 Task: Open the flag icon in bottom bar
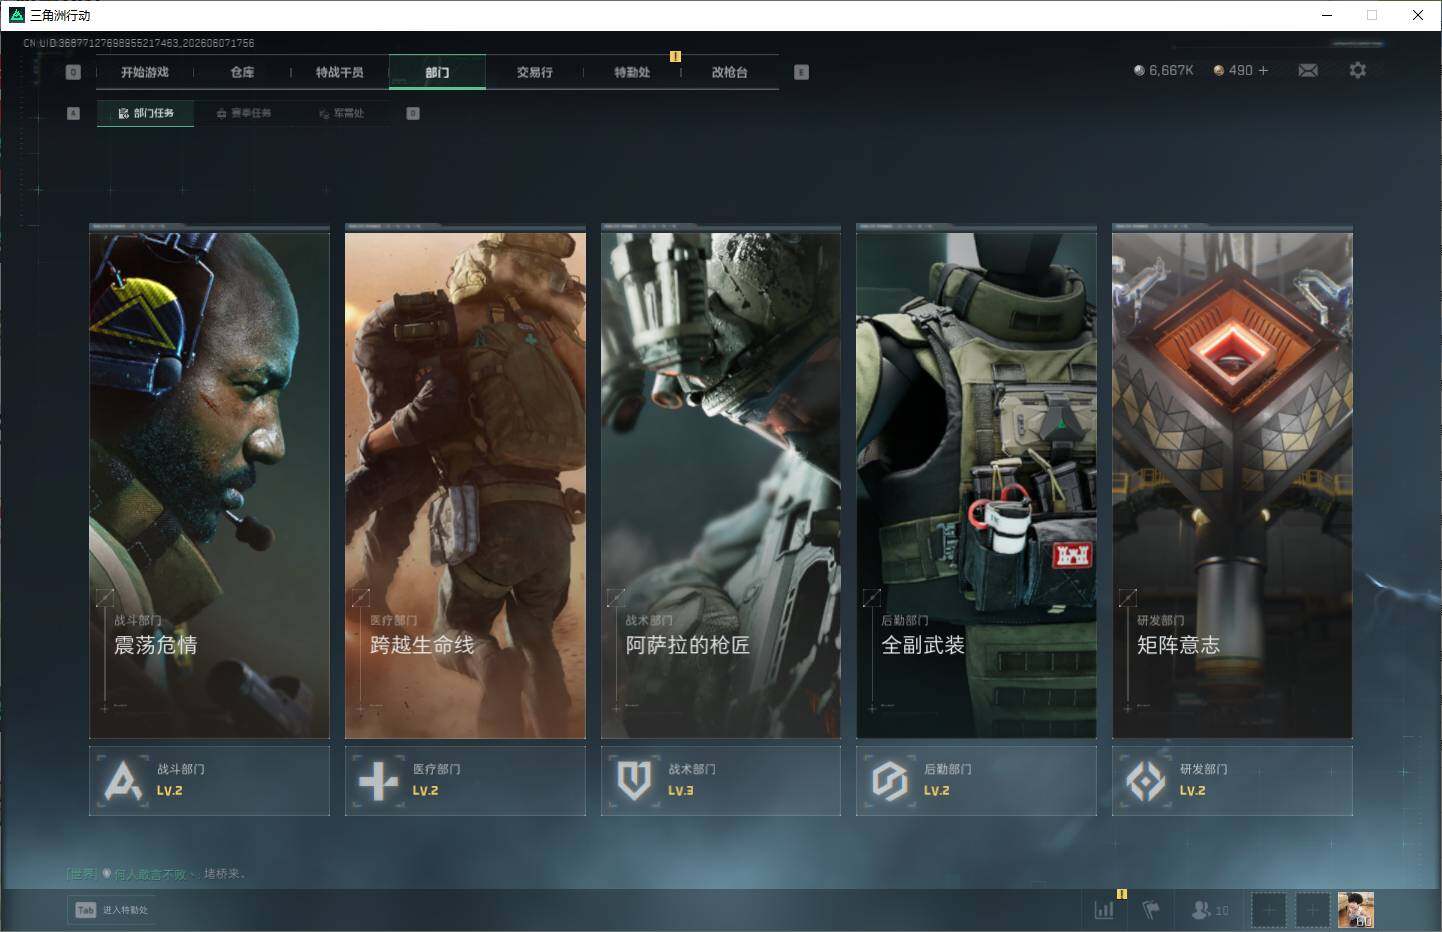click(1151, 910)
